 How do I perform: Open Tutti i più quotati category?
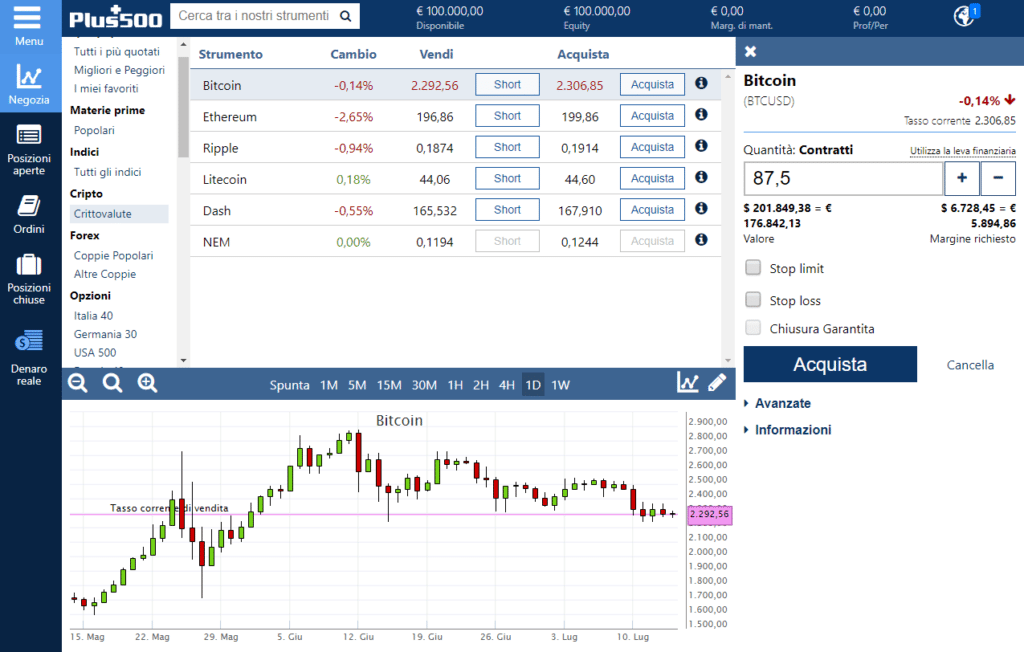point(116,52)
